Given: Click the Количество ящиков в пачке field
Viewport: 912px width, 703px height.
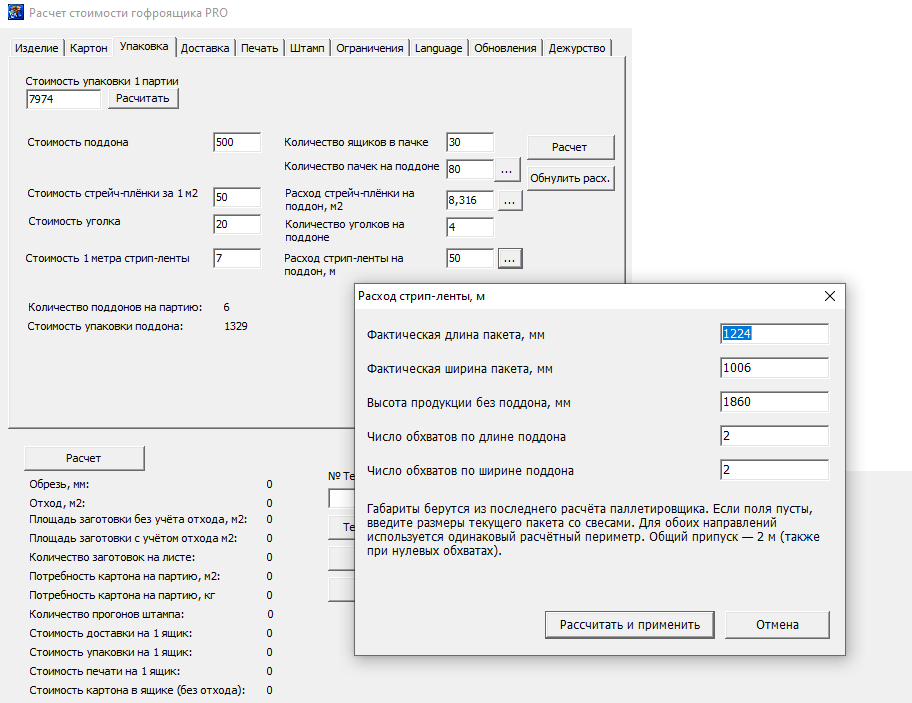Looking at the screenshot, I should click(x=470, y=142).
